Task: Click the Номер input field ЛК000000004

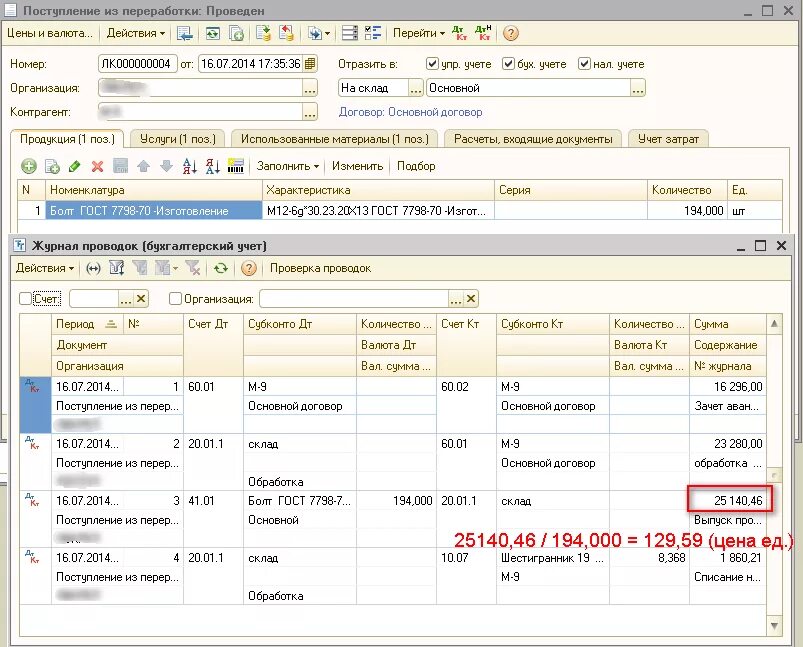Action: coord(137,64)
